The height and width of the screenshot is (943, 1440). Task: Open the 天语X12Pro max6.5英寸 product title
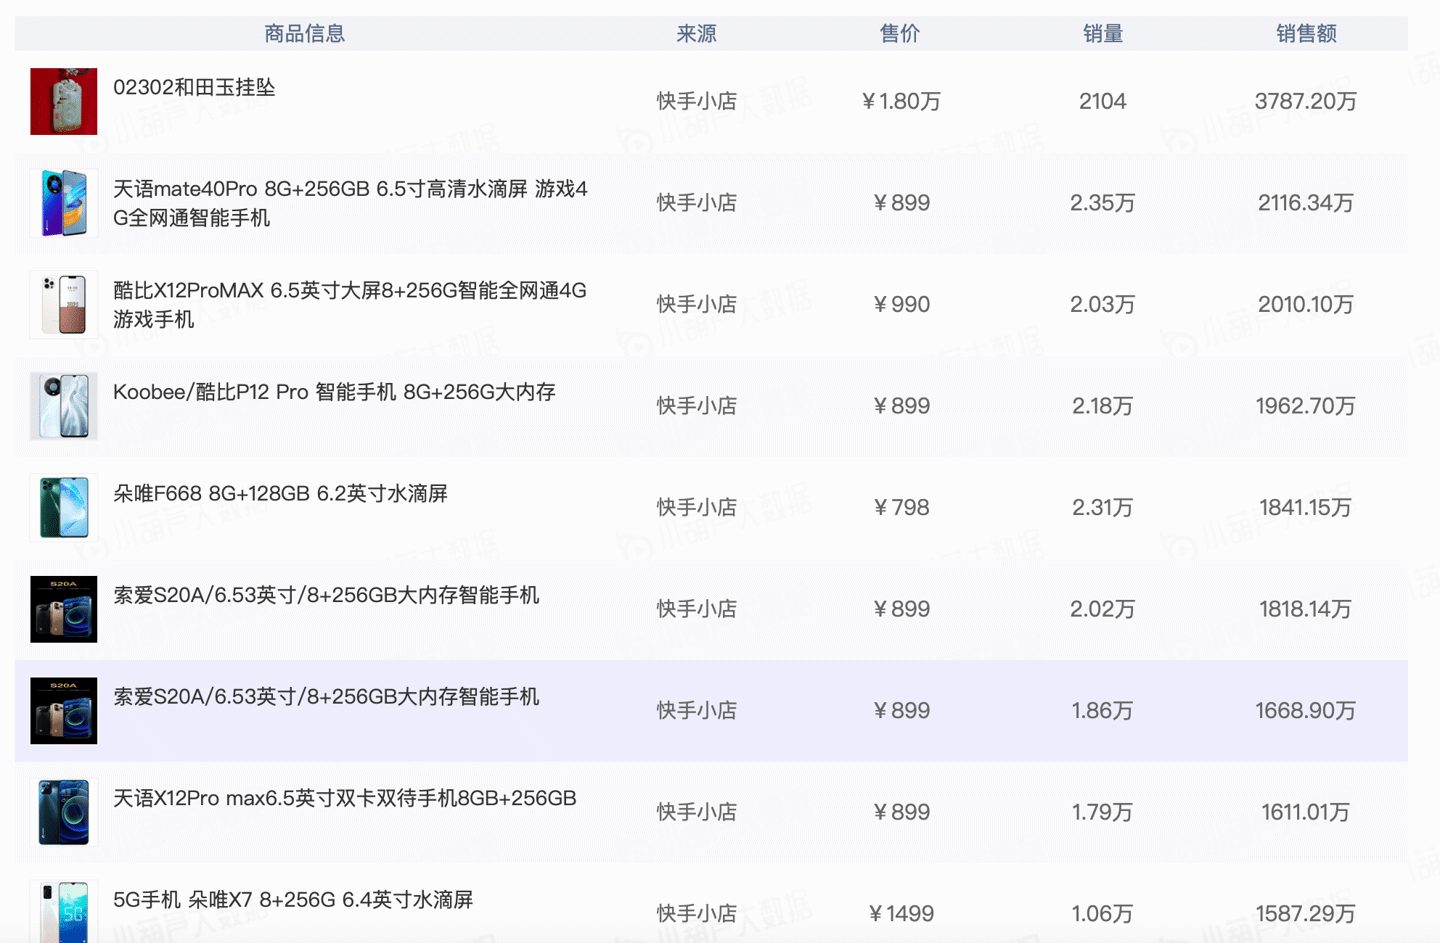pyautogui.click(x=344, y=798)
